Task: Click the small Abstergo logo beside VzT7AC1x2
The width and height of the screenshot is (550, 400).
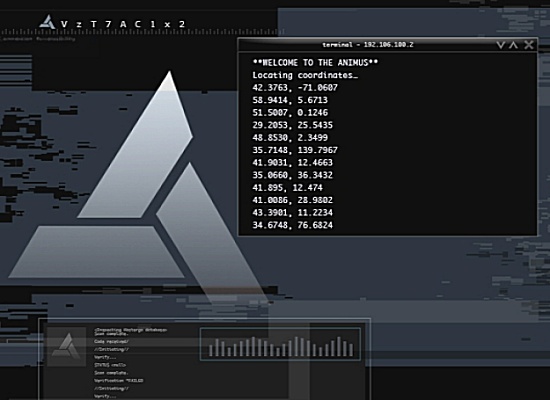Action: pos(47,22)
